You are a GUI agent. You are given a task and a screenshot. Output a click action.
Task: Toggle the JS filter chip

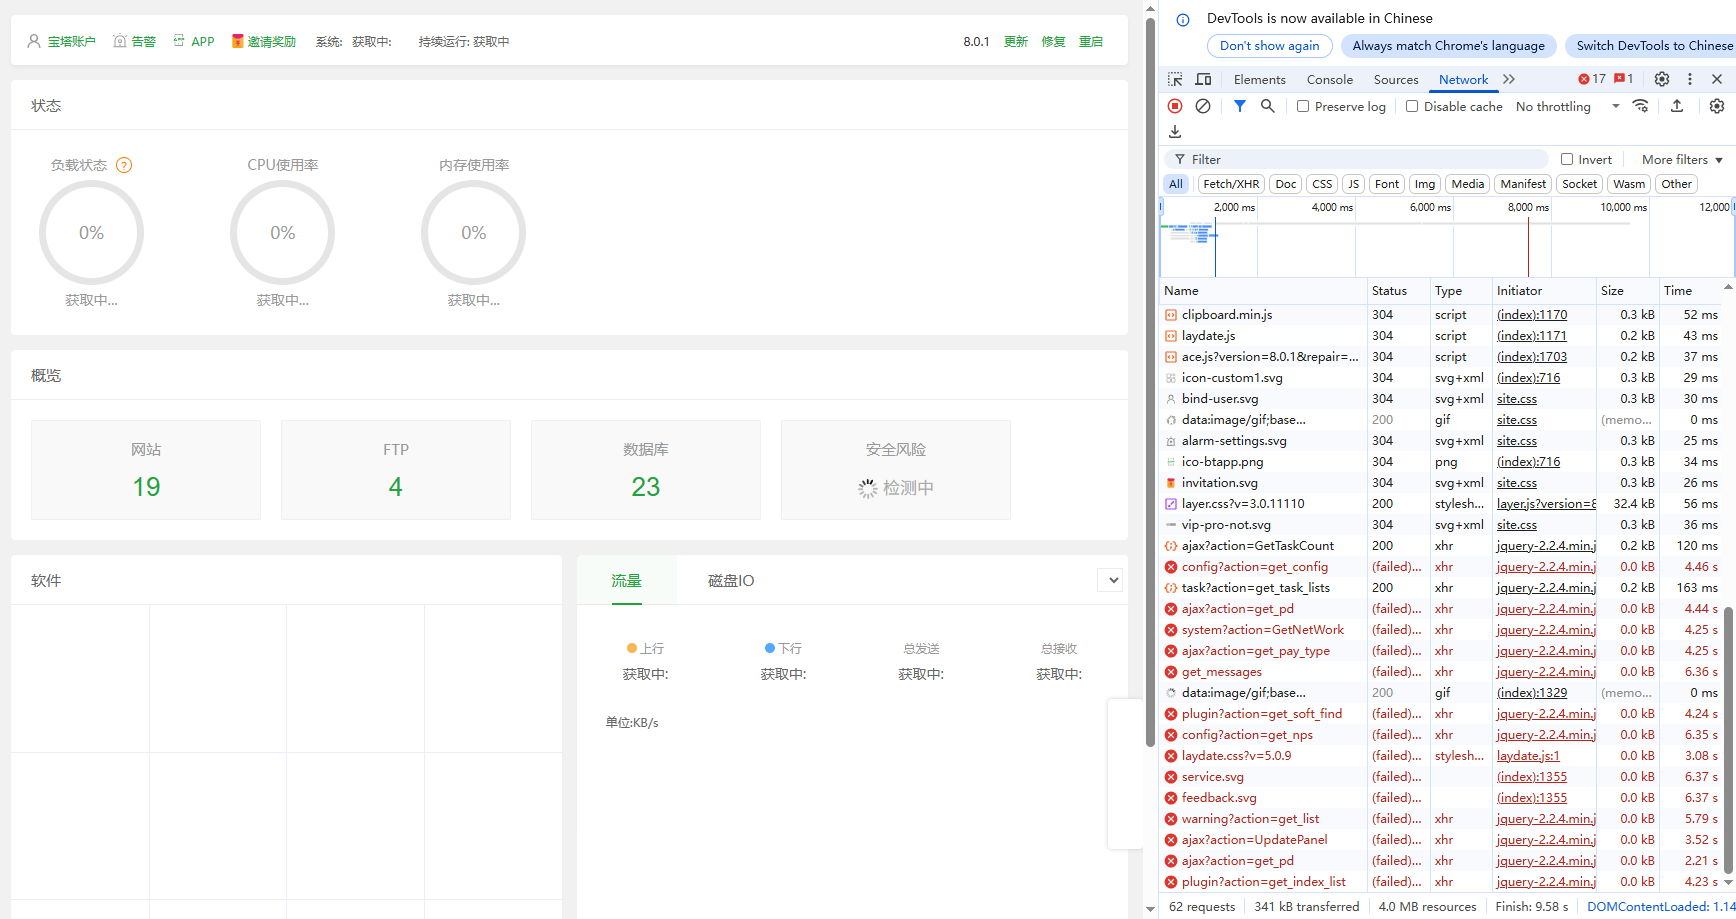point(1353,184)
